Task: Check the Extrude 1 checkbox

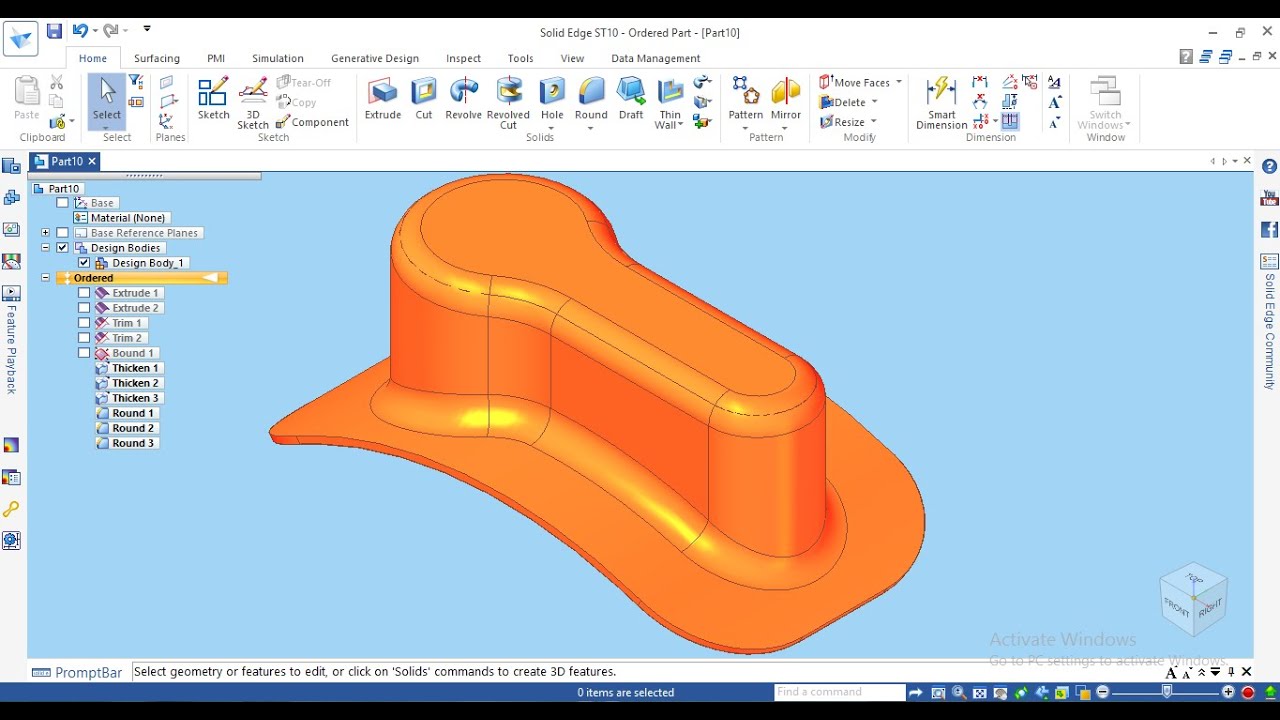Action: (84, 293)
